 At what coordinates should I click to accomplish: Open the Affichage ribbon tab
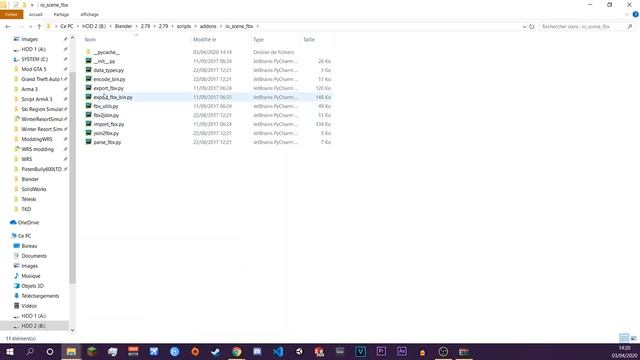pos(89,14)
